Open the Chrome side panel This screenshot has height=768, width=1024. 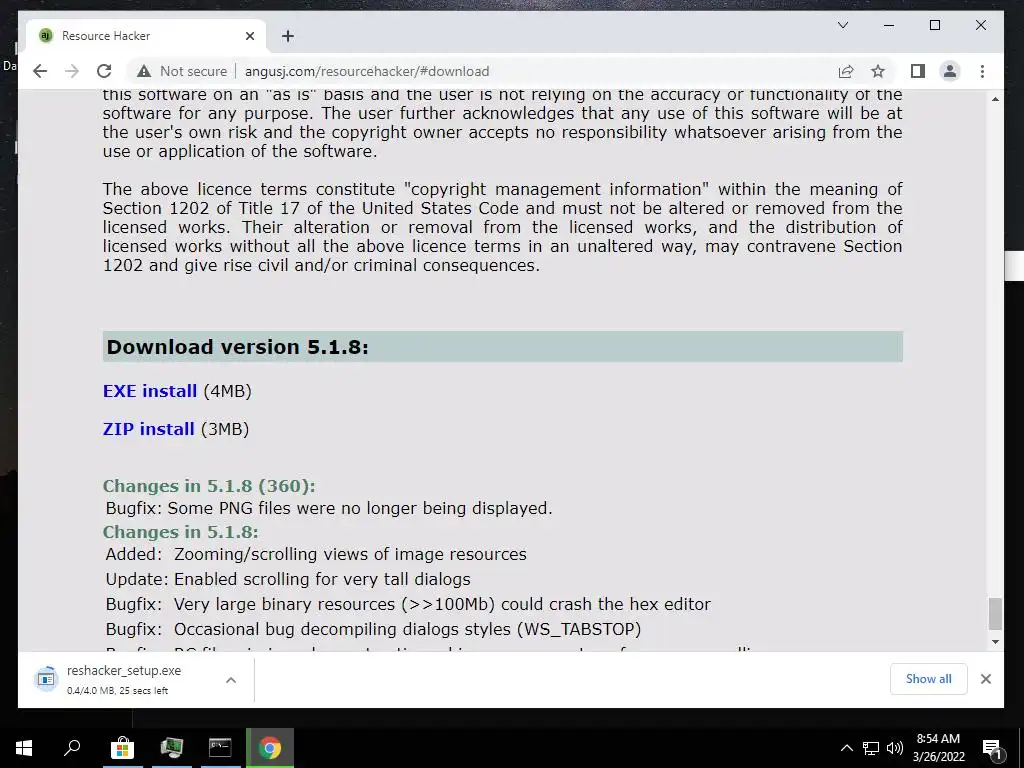[x=918, y=71]
